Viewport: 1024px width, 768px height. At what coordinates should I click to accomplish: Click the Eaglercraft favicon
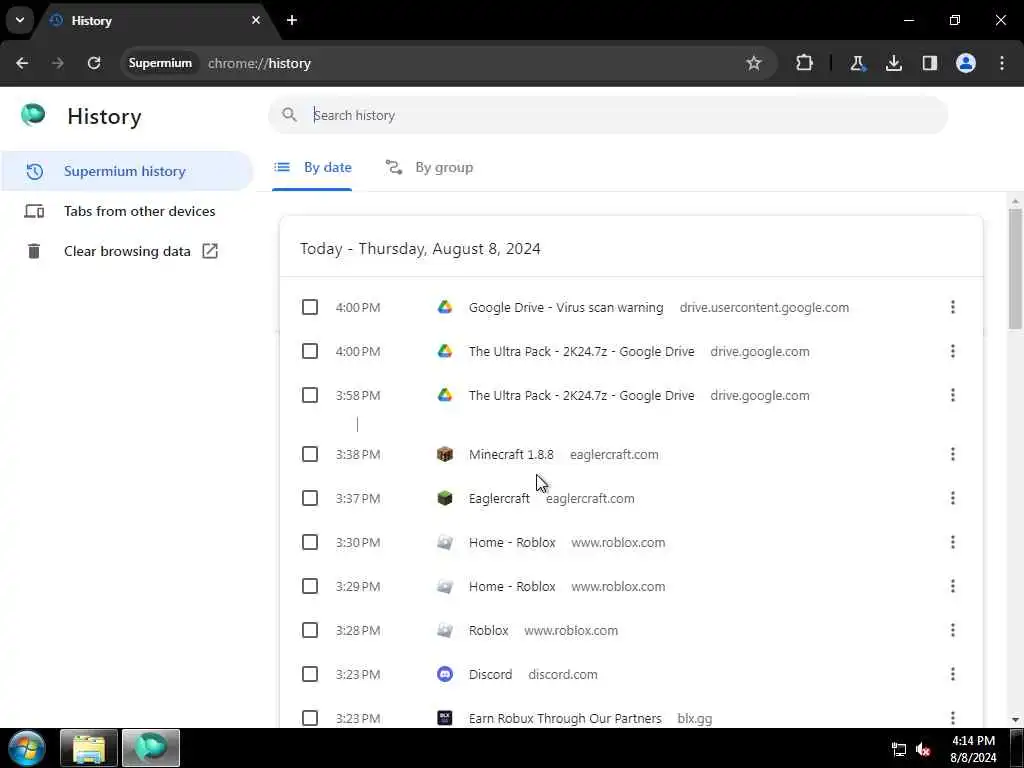tap(445, 498)
